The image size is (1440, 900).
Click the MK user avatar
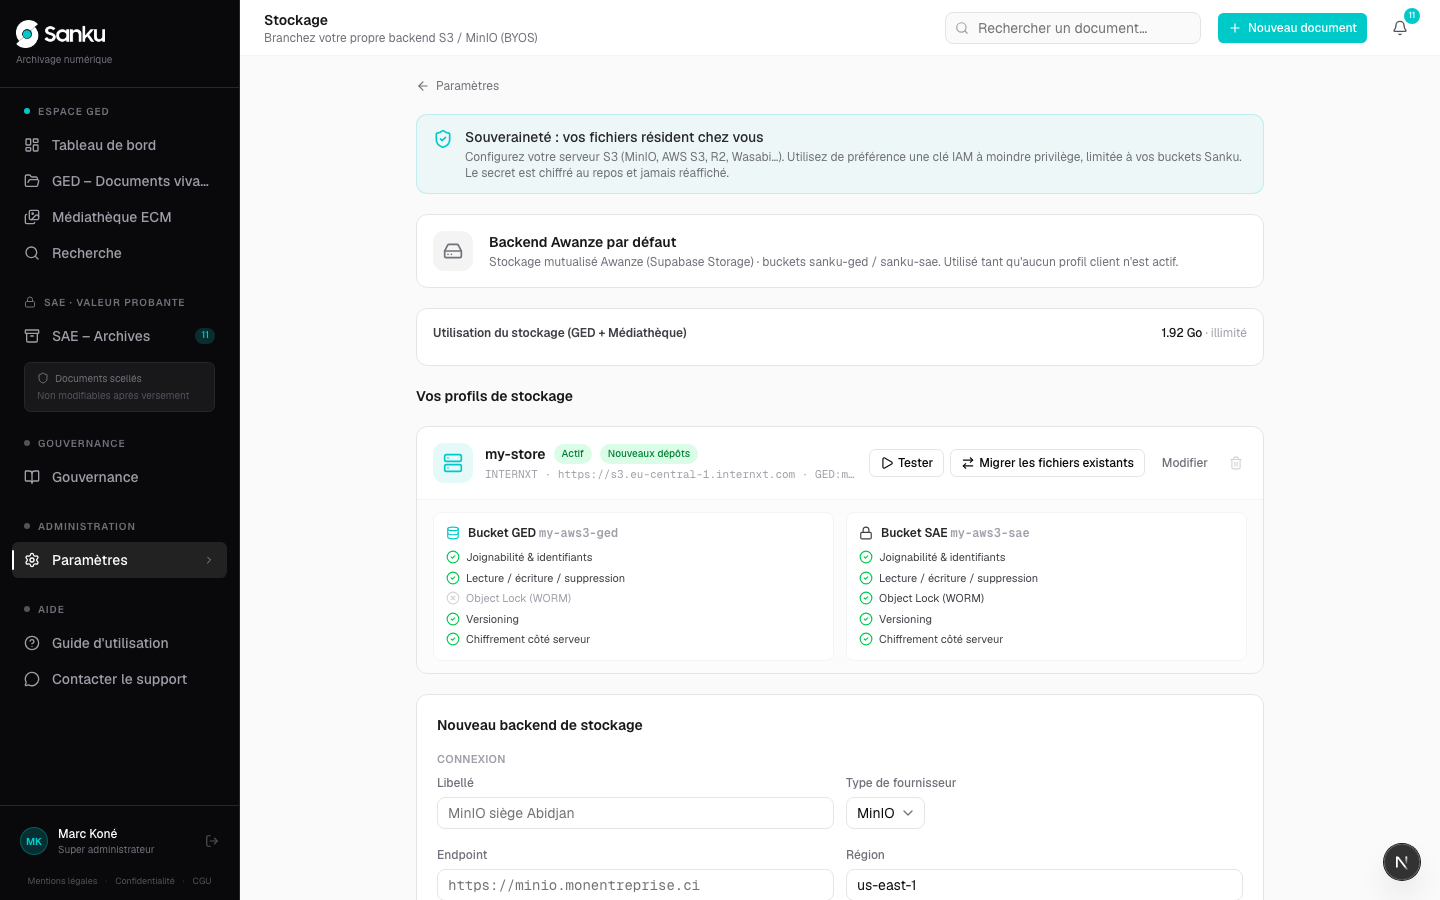tap(34, 841)
